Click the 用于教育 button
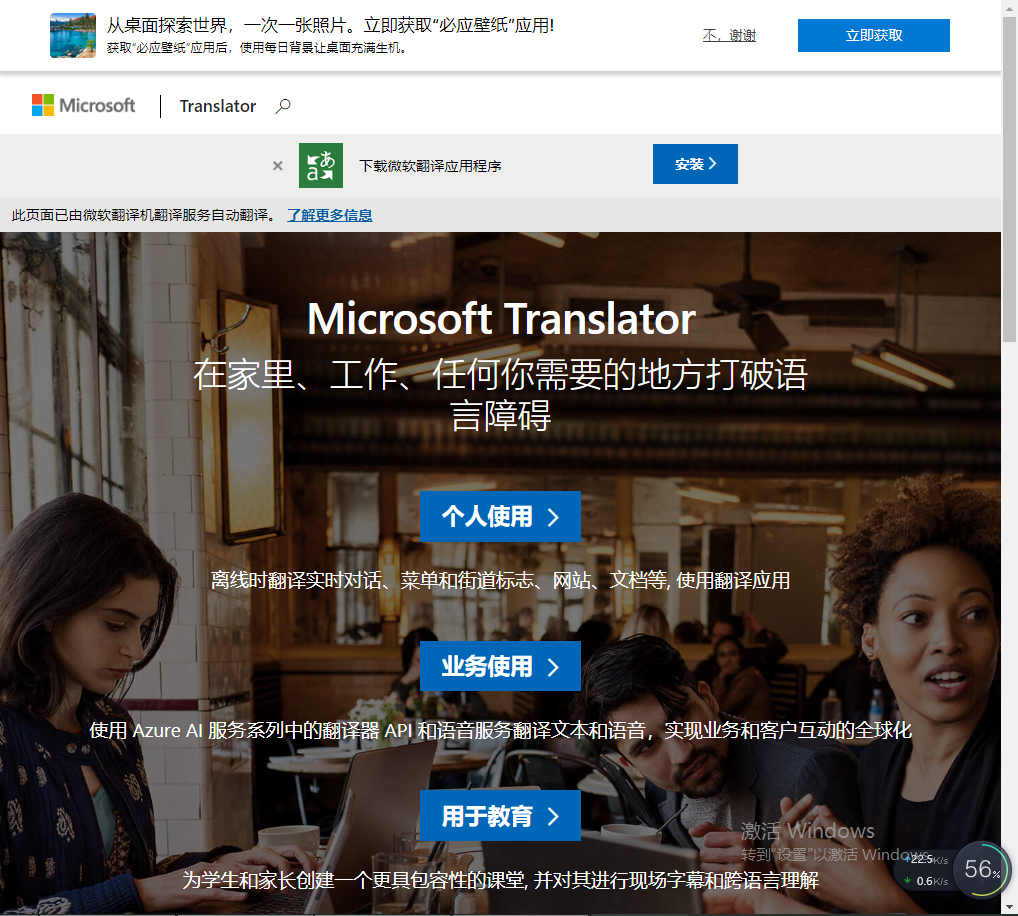Image resolution: width=1018 pixels, height=916 pixels. [x=500, y=816]
